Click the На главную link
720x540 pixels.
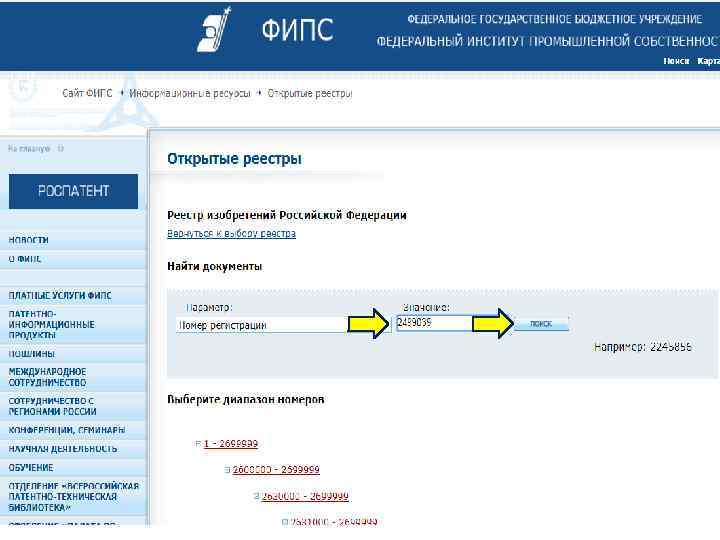point(29,148)
